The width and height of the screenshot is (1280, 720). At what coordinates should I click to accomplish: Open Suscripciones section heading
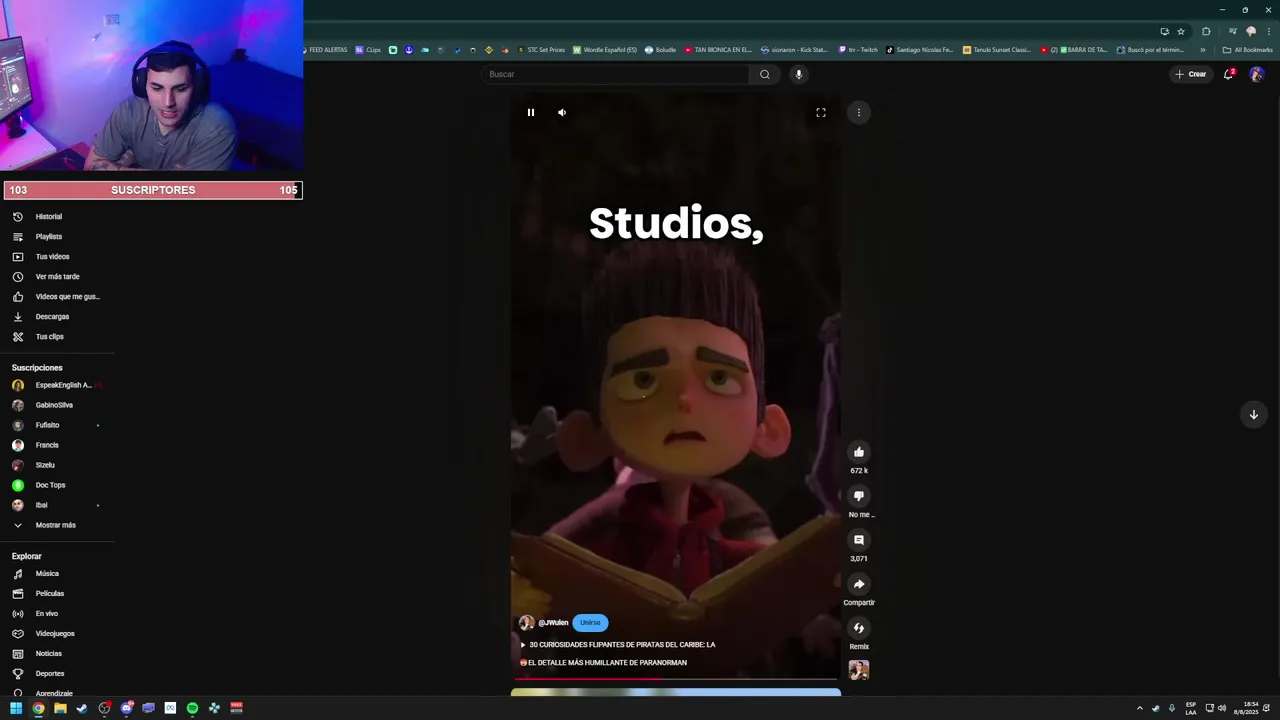tap(37, 368)
